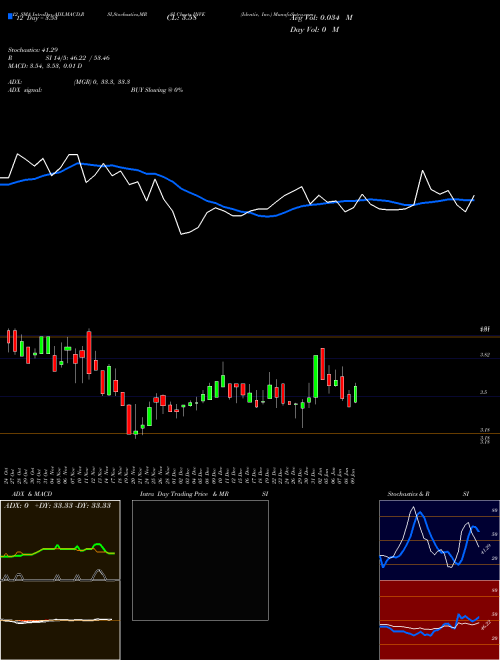Viewport: 500px width, 660px height.
Task: Click the 3.5 price axis label
Action: 484,392
